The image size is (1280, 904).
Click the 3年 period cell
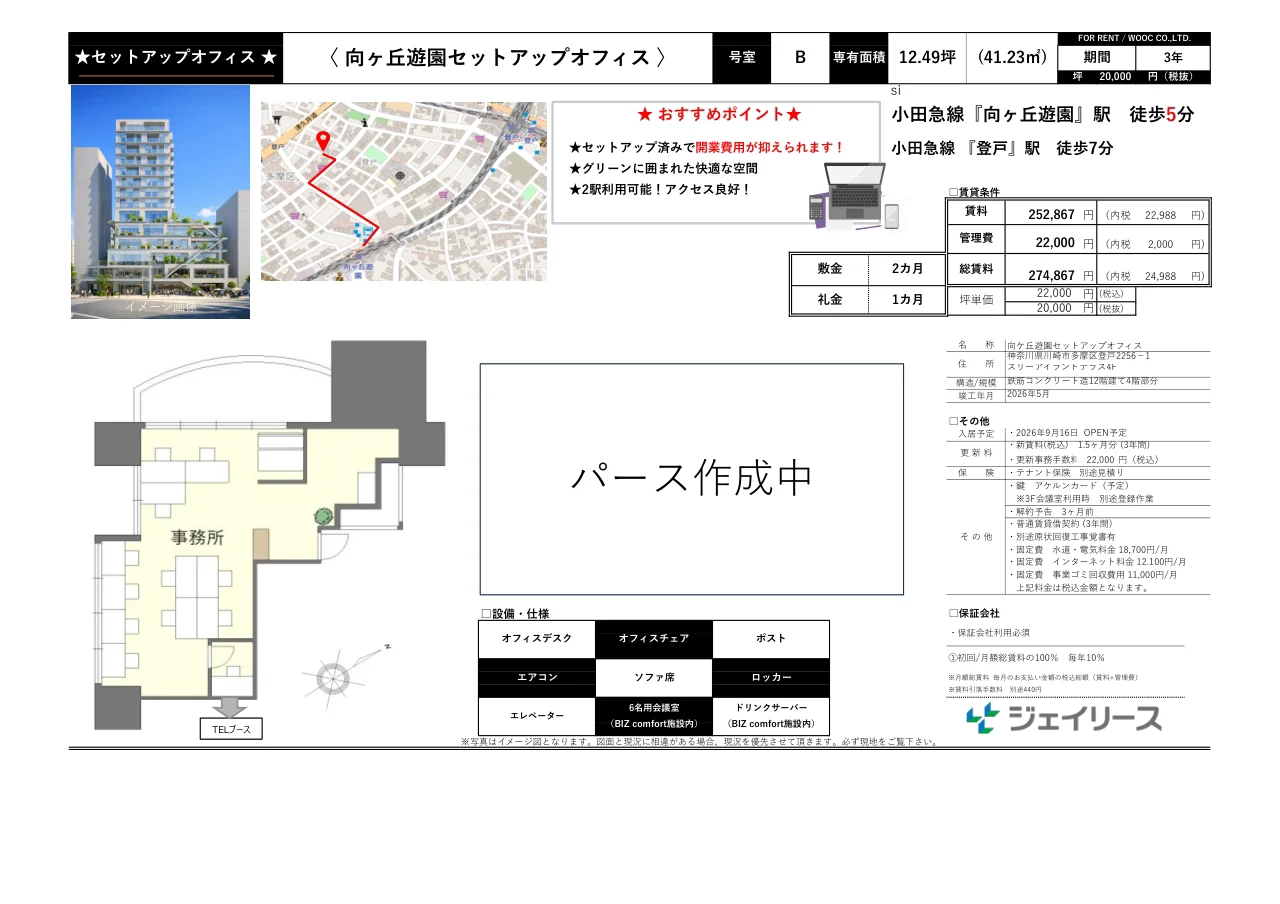pyautogui.click(x=1173, y=57)
